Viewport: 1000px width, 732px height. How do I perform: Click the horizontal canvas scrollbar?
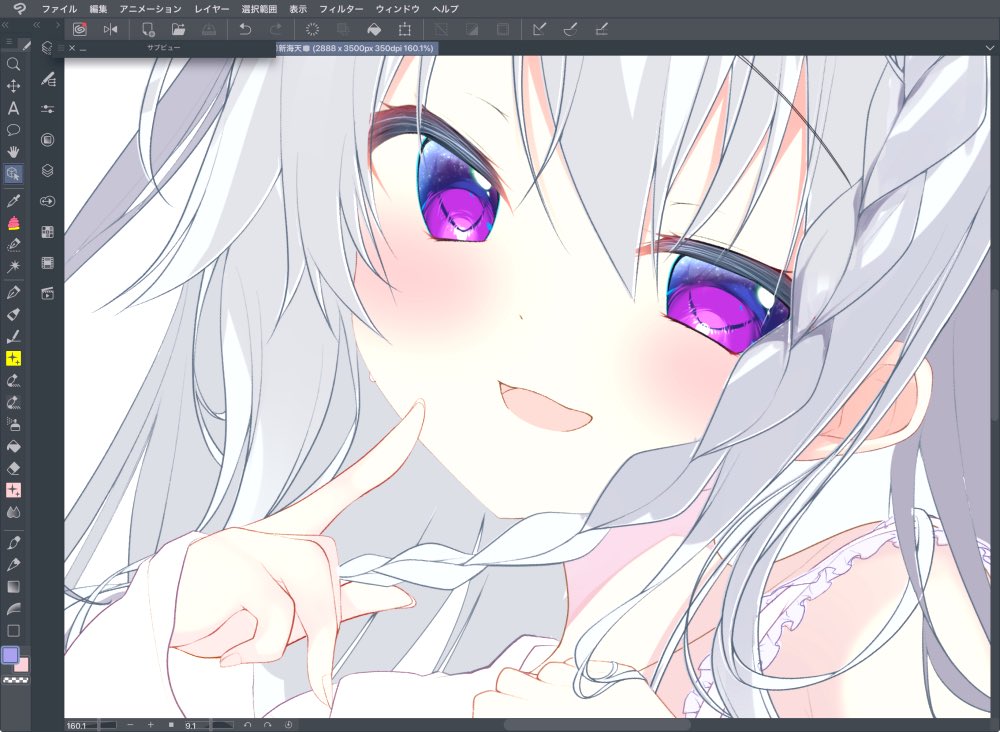[x=596, y=725]
